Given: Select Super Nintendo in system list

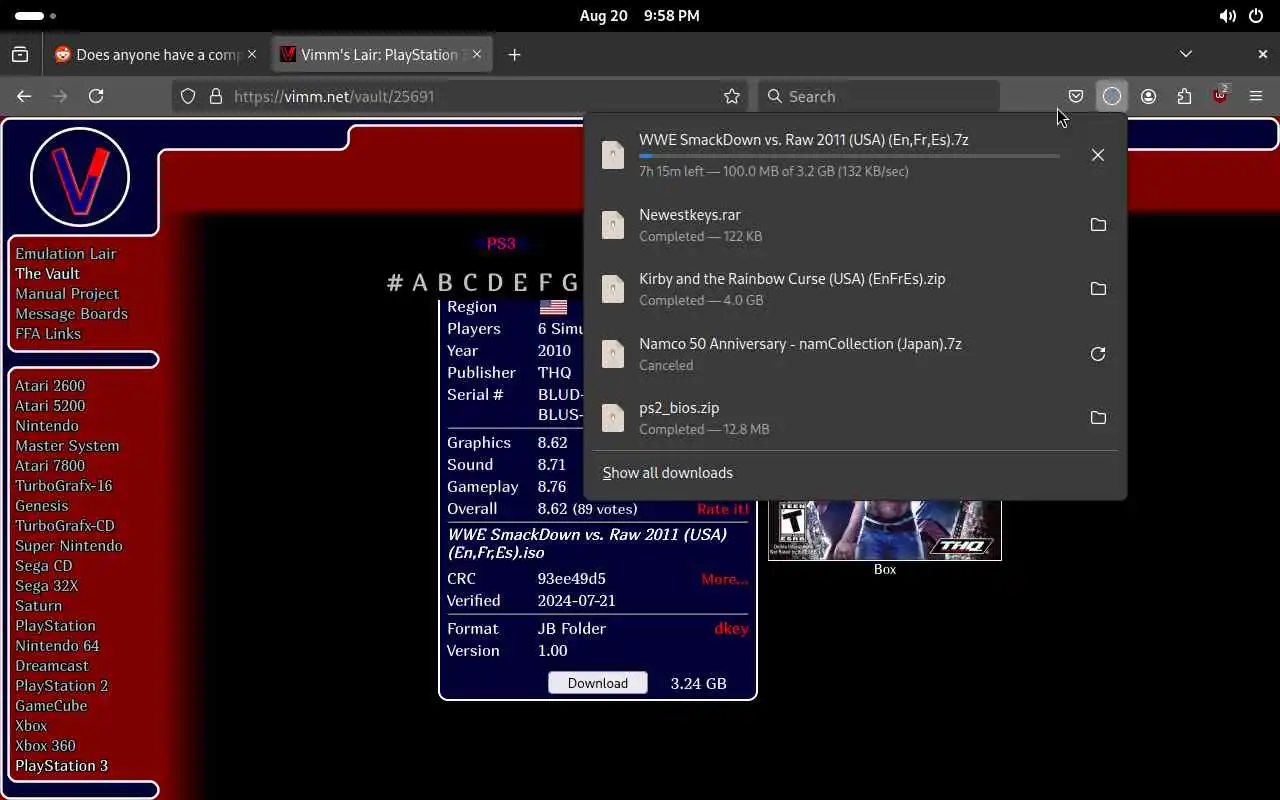Looking at the screenshot, I should tap(69, 546).
